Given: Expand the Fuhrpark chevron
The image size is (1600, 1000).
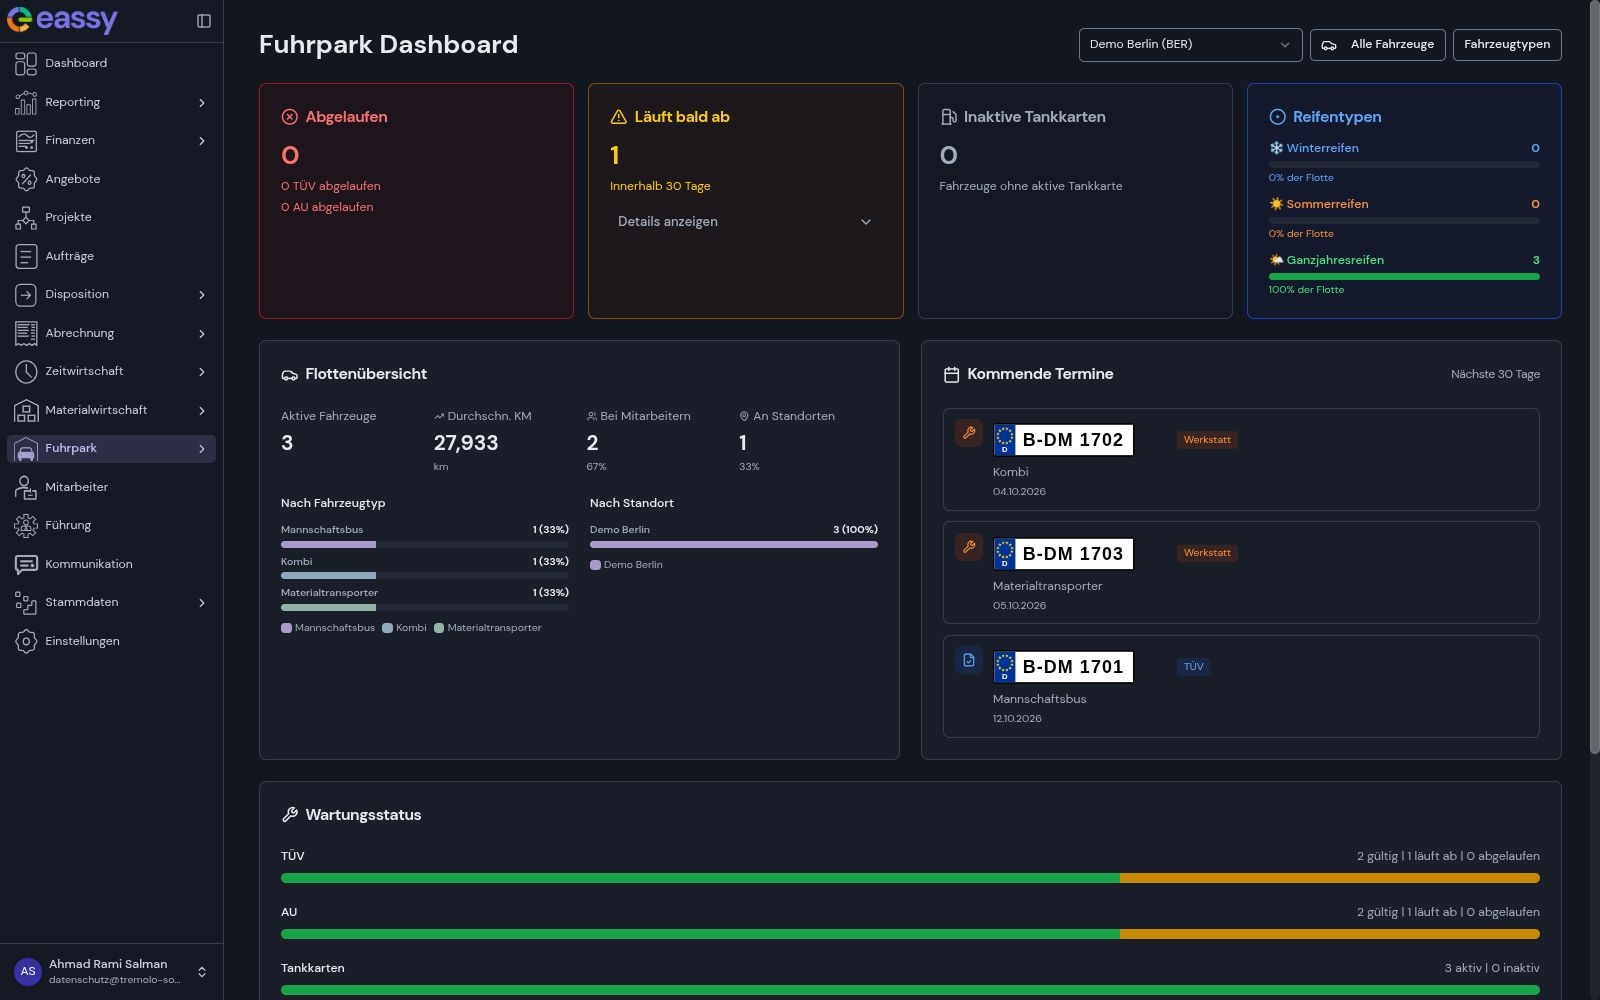Looking at the screenshot, I should point(202,449).
